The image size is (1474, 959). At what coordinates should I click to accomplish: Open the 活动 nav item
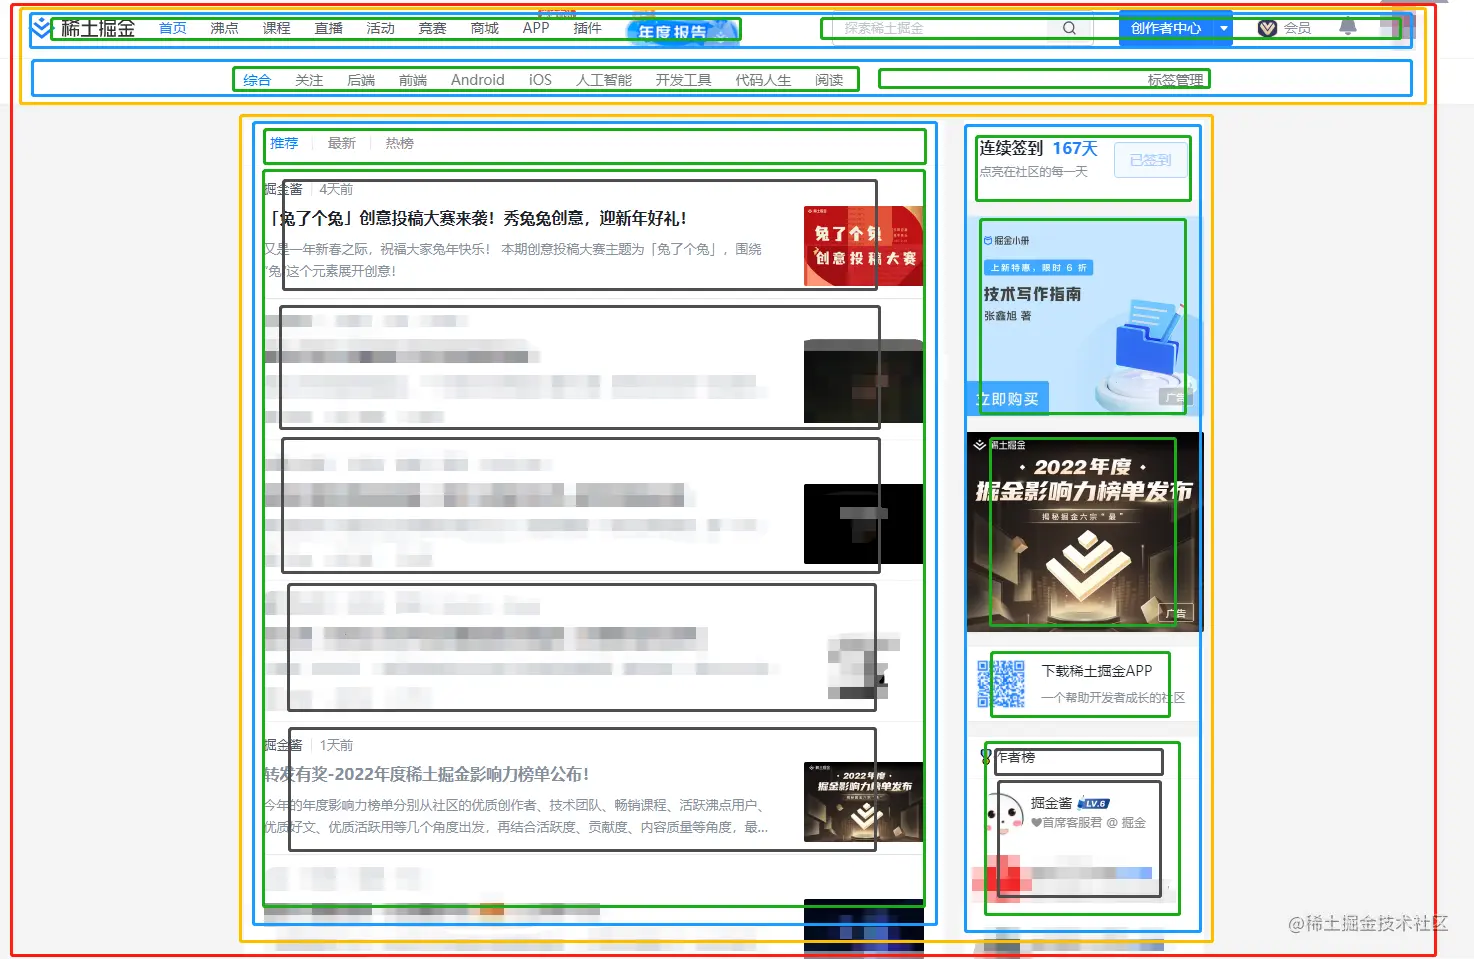click(381, 28)
